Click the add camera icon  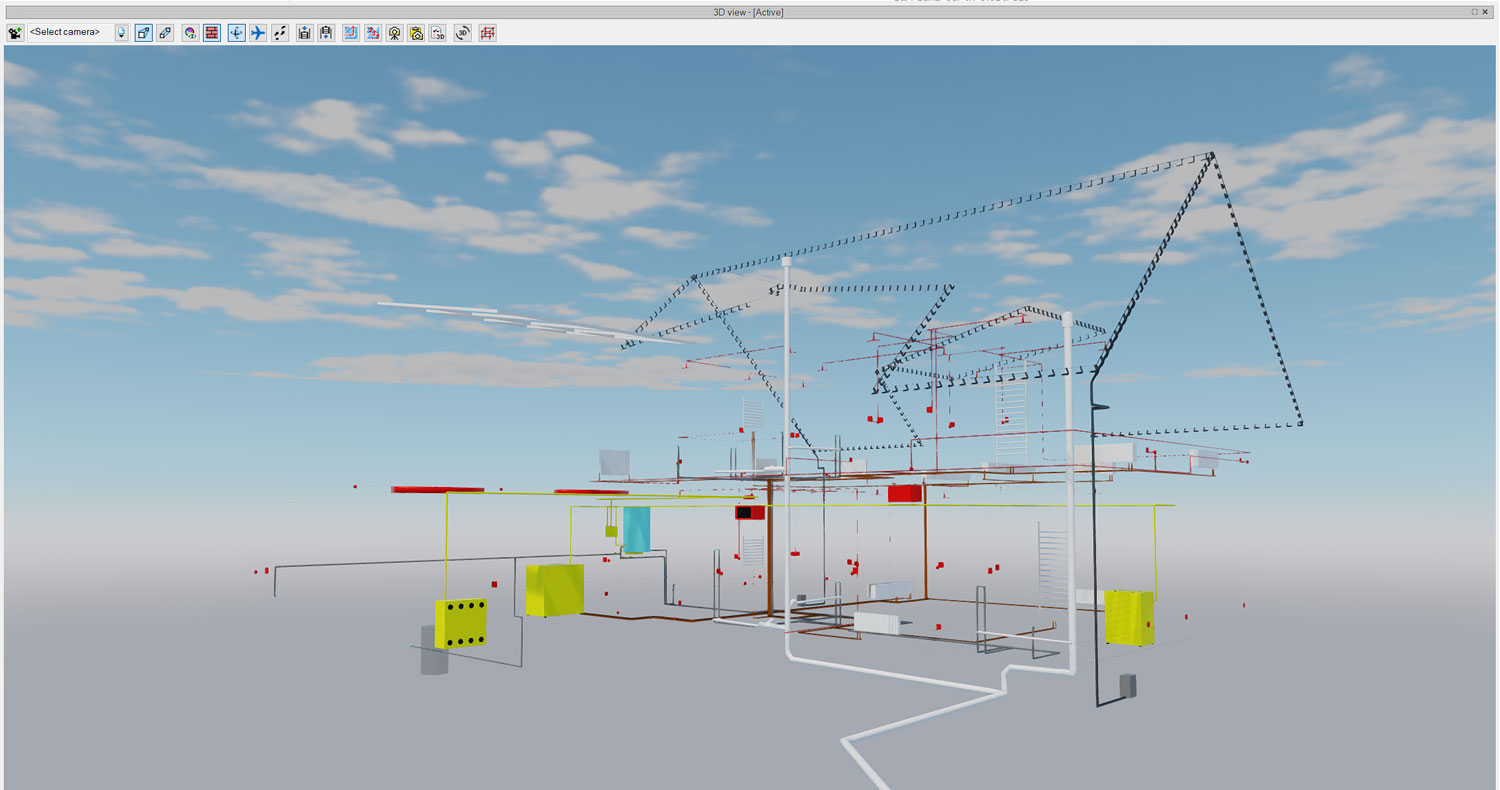15,33
